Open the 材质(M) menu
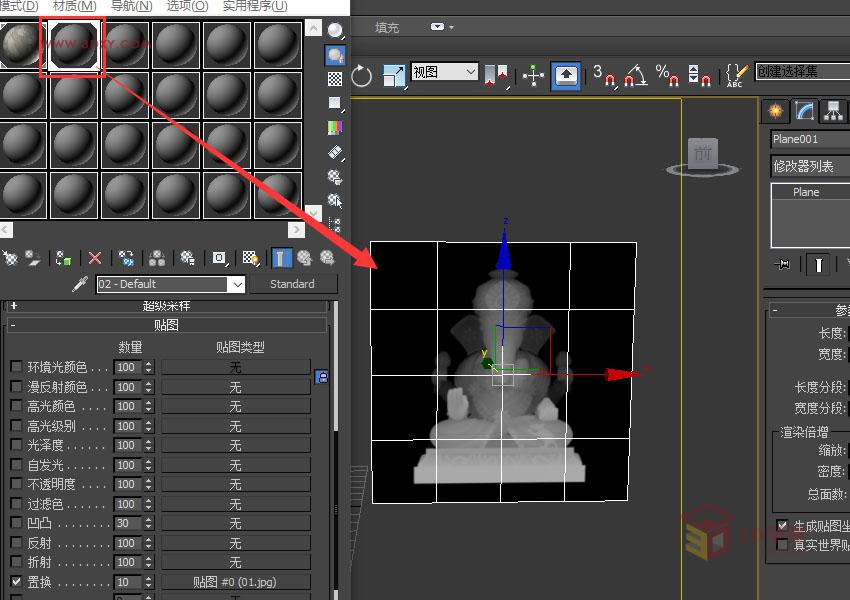This screenshot has width=850, height=600. click(x=73, y=7)
